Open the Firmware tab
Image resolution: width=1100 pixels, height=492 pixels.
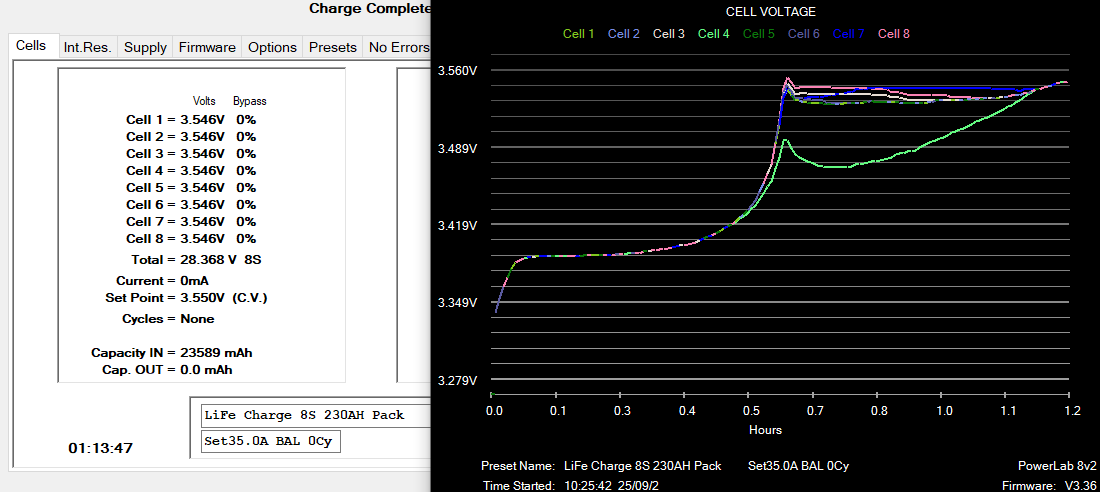[x=207, y=47]
